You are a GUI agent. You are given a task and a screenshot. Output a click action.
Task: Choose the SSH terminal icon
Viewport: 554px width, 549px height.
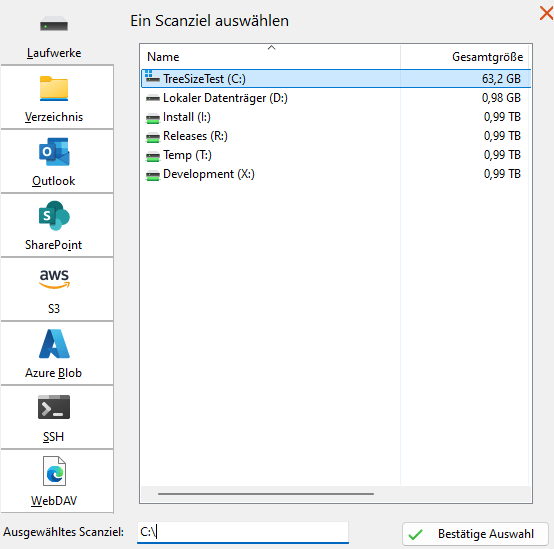(54, 407)
